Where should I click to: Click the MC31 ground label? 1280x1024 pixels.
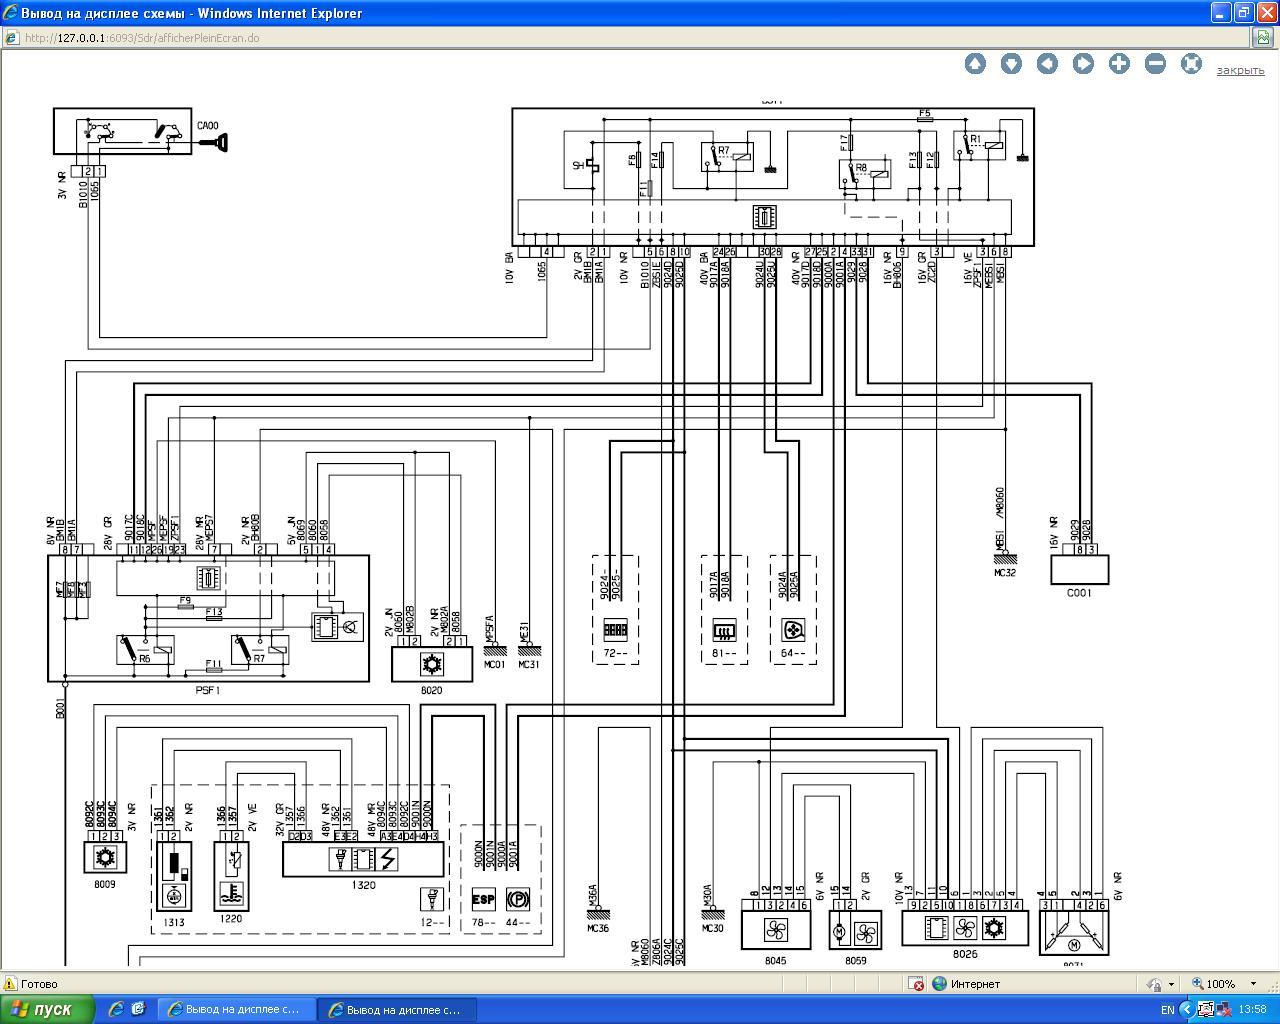[x=529, y=664]
